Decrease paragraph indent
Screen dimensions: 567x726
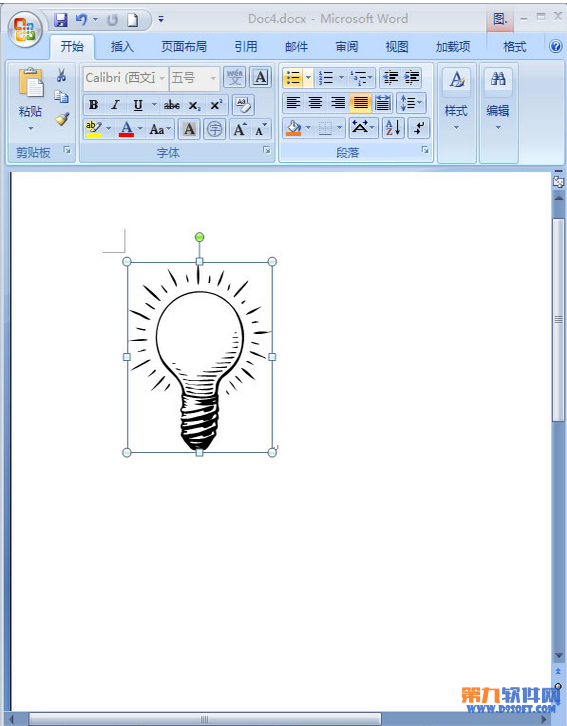pyautogui.click(x=390, y=78)
